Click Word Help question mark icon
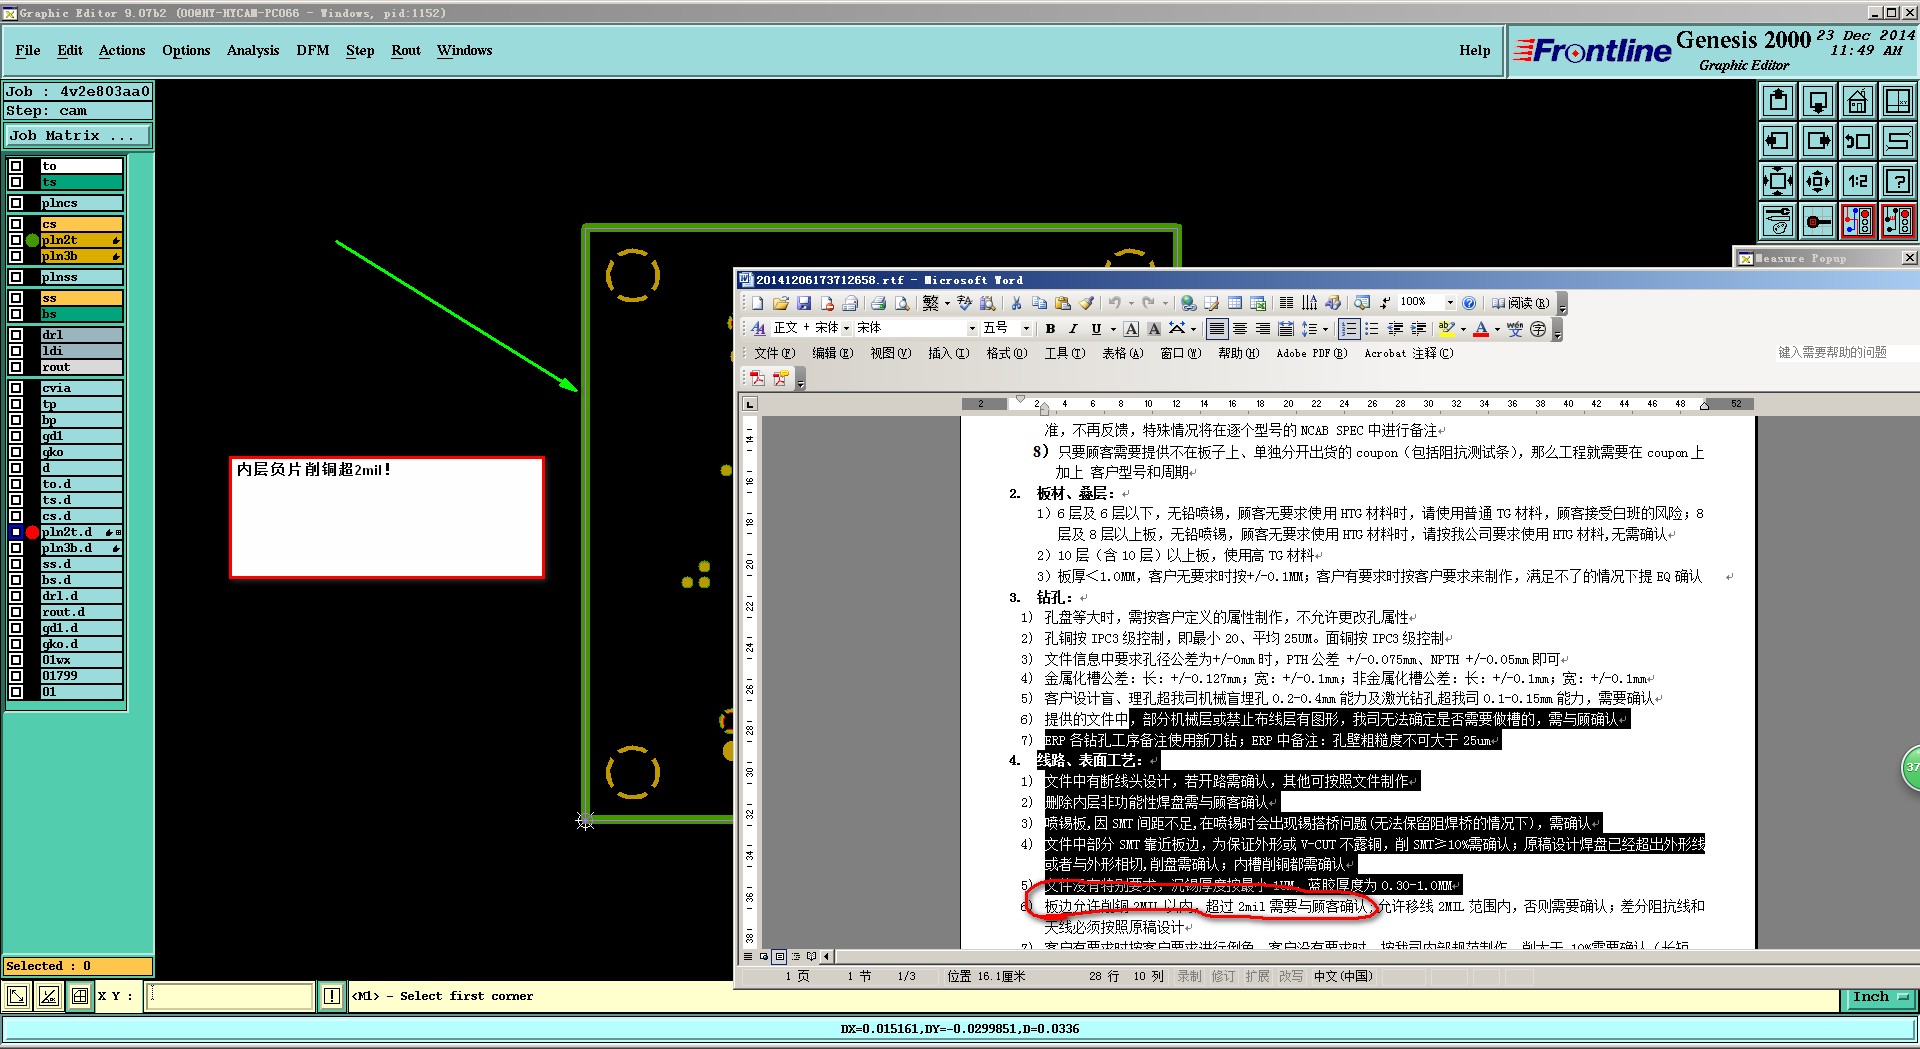Viewport: 1920px width, 1049px height. click(x=1469, y=303)
